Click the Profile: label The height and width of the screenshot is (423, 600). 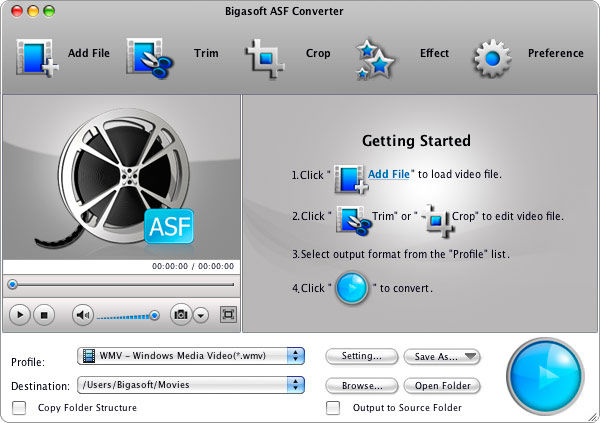point(28,362)
